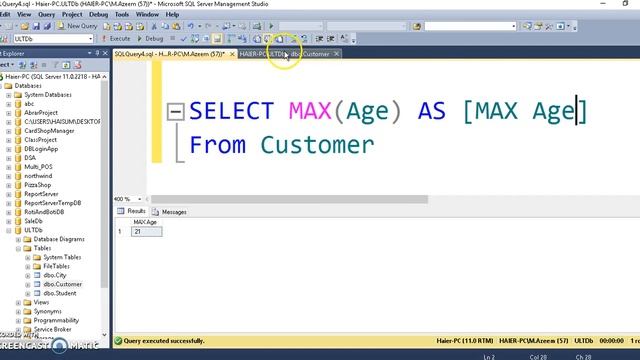Click the Increase Indent icon
The height and width of the screenshot is (360, 640).
[331, 39]
